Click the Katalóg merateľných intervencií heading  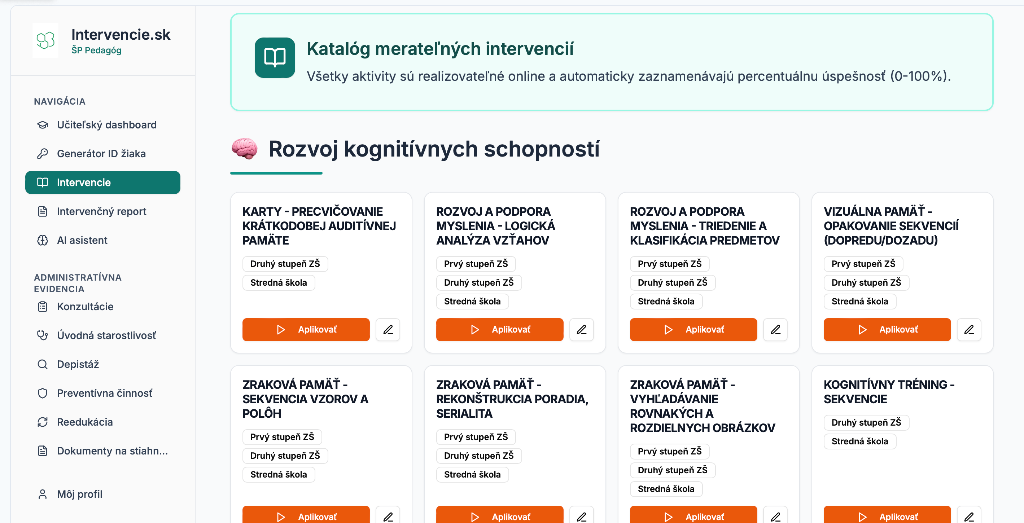441,48
